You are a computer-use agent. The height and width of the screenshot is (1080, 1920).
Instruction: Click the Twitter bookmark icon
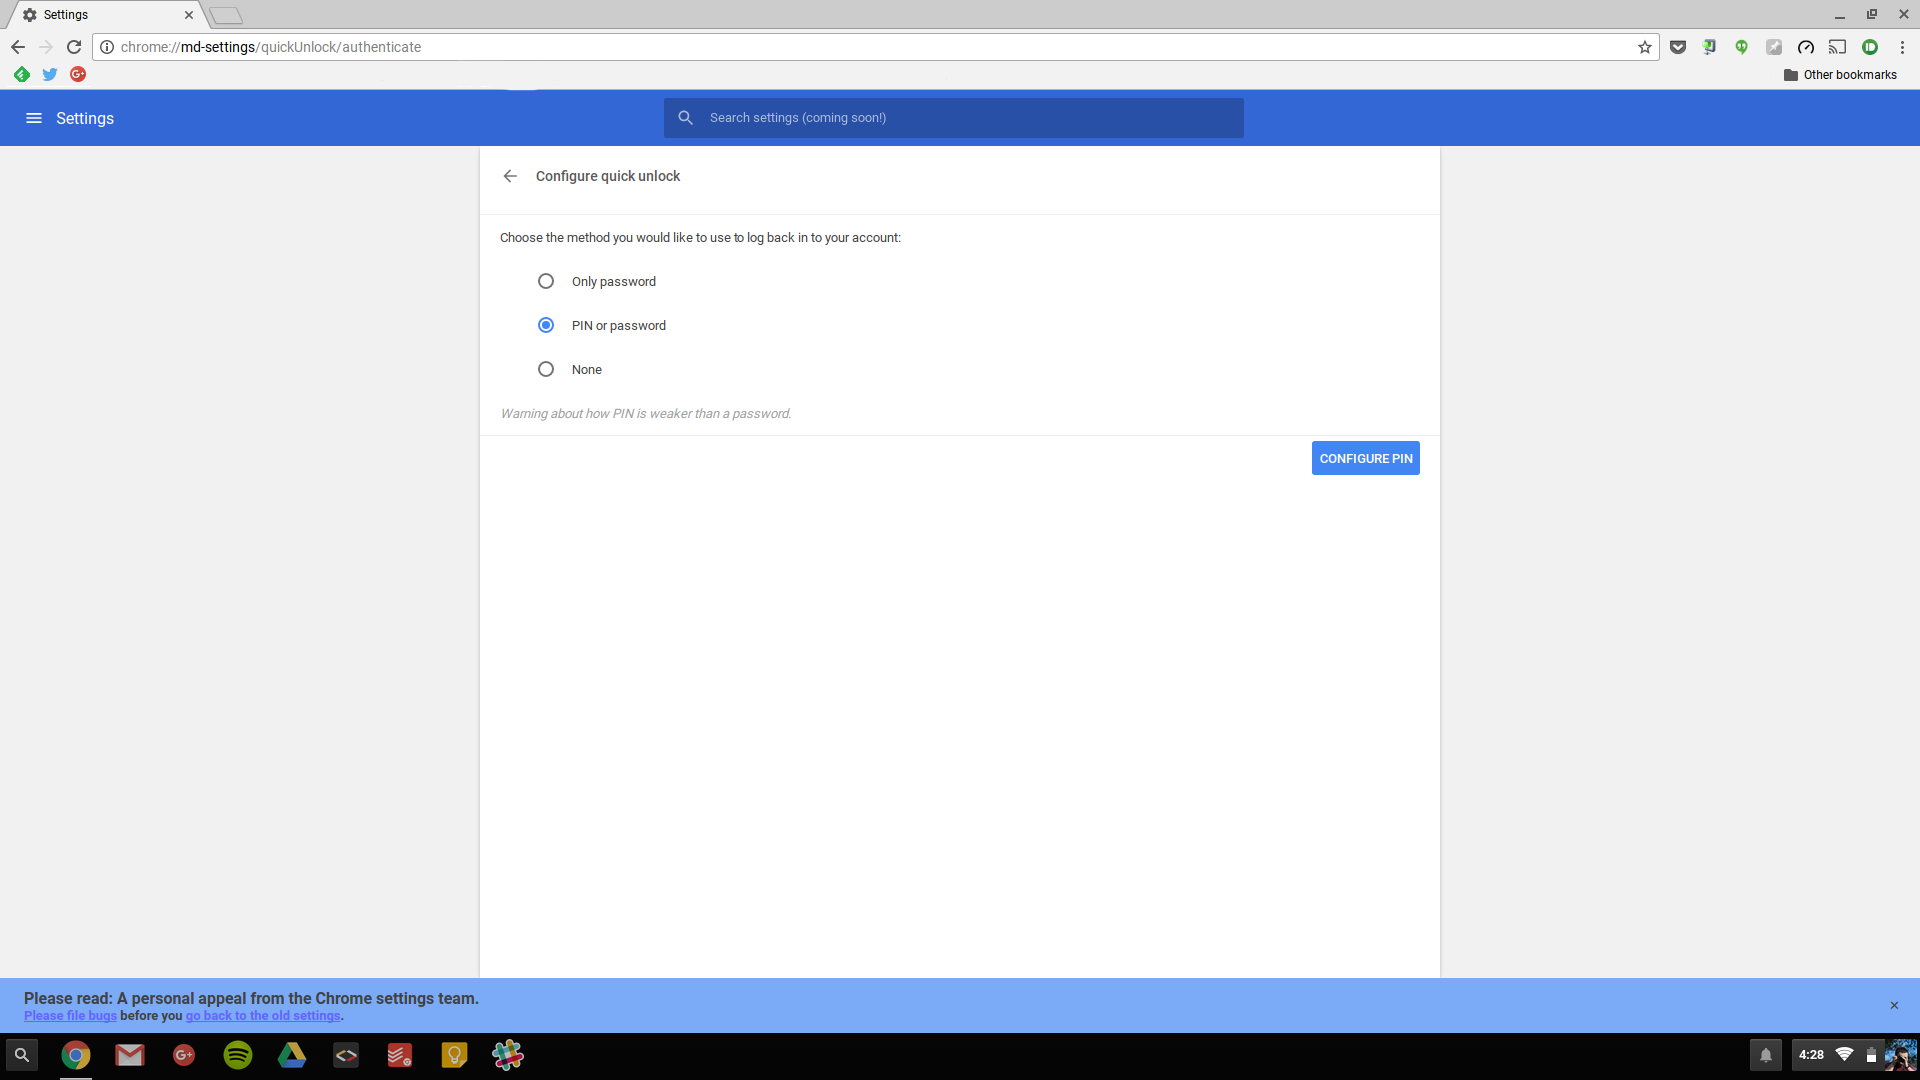(x=50, y=74)
